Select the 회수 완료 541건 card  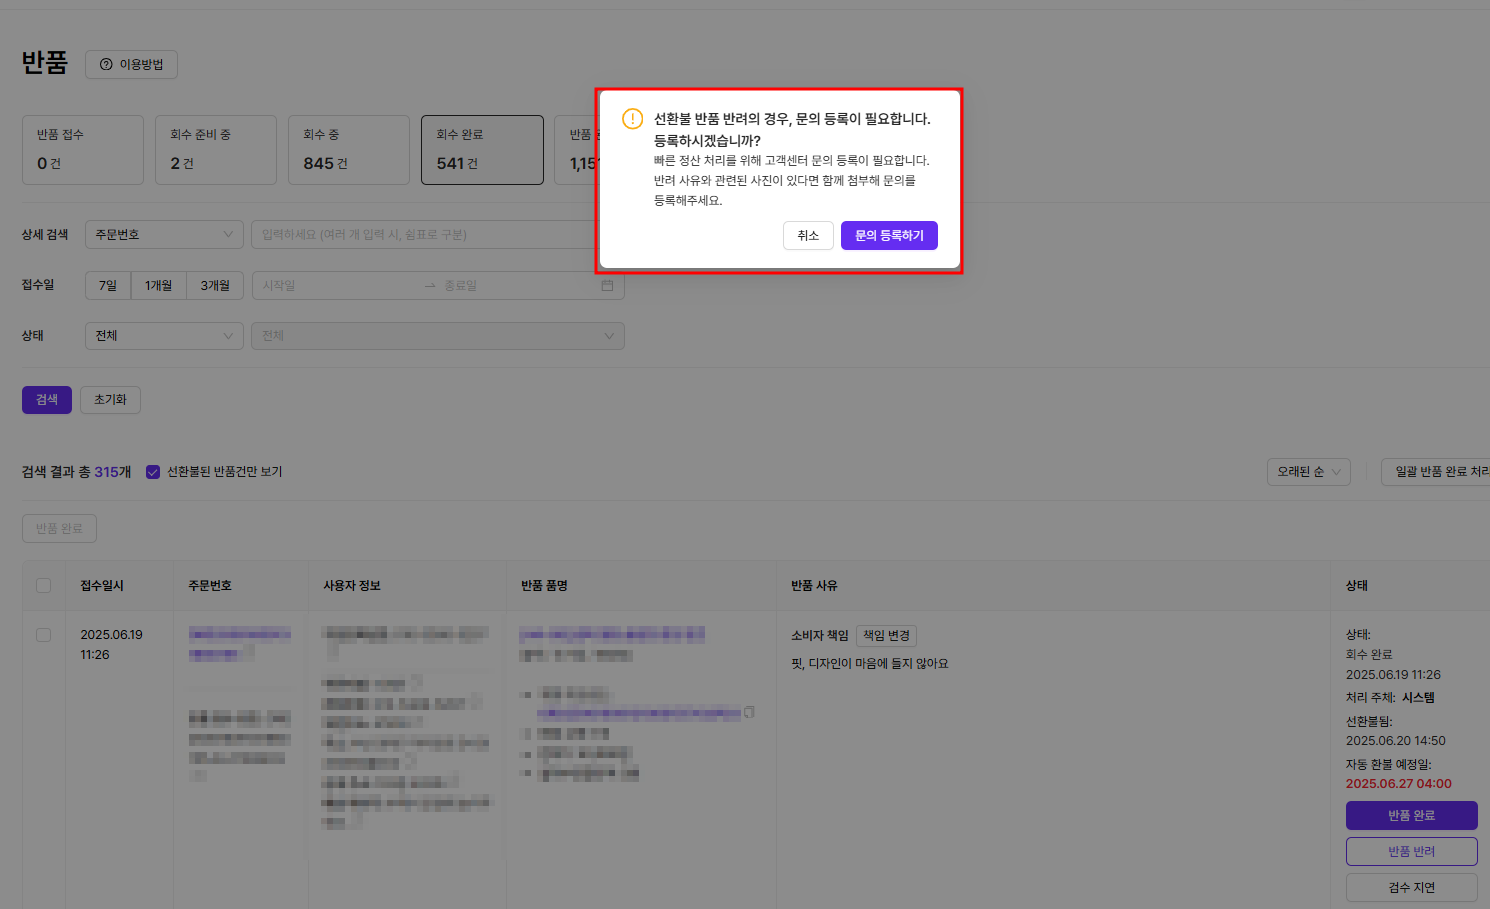pos(482,150)
